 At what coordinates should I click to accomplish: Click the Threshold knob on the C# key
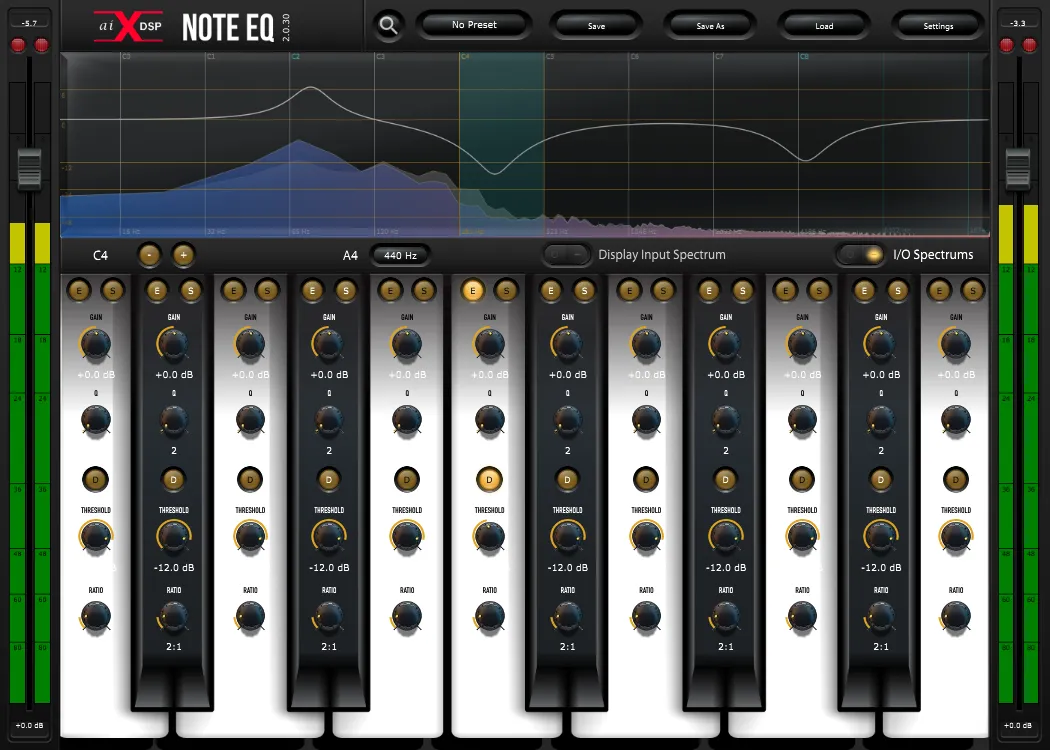pyautogui.click(x=173, y=537)
